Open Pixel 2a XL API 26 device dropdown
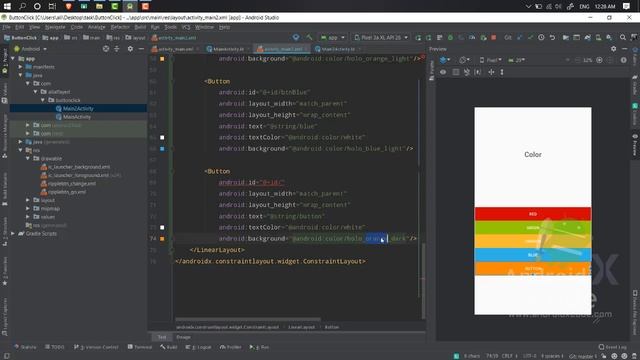 (x=381, y=38)
